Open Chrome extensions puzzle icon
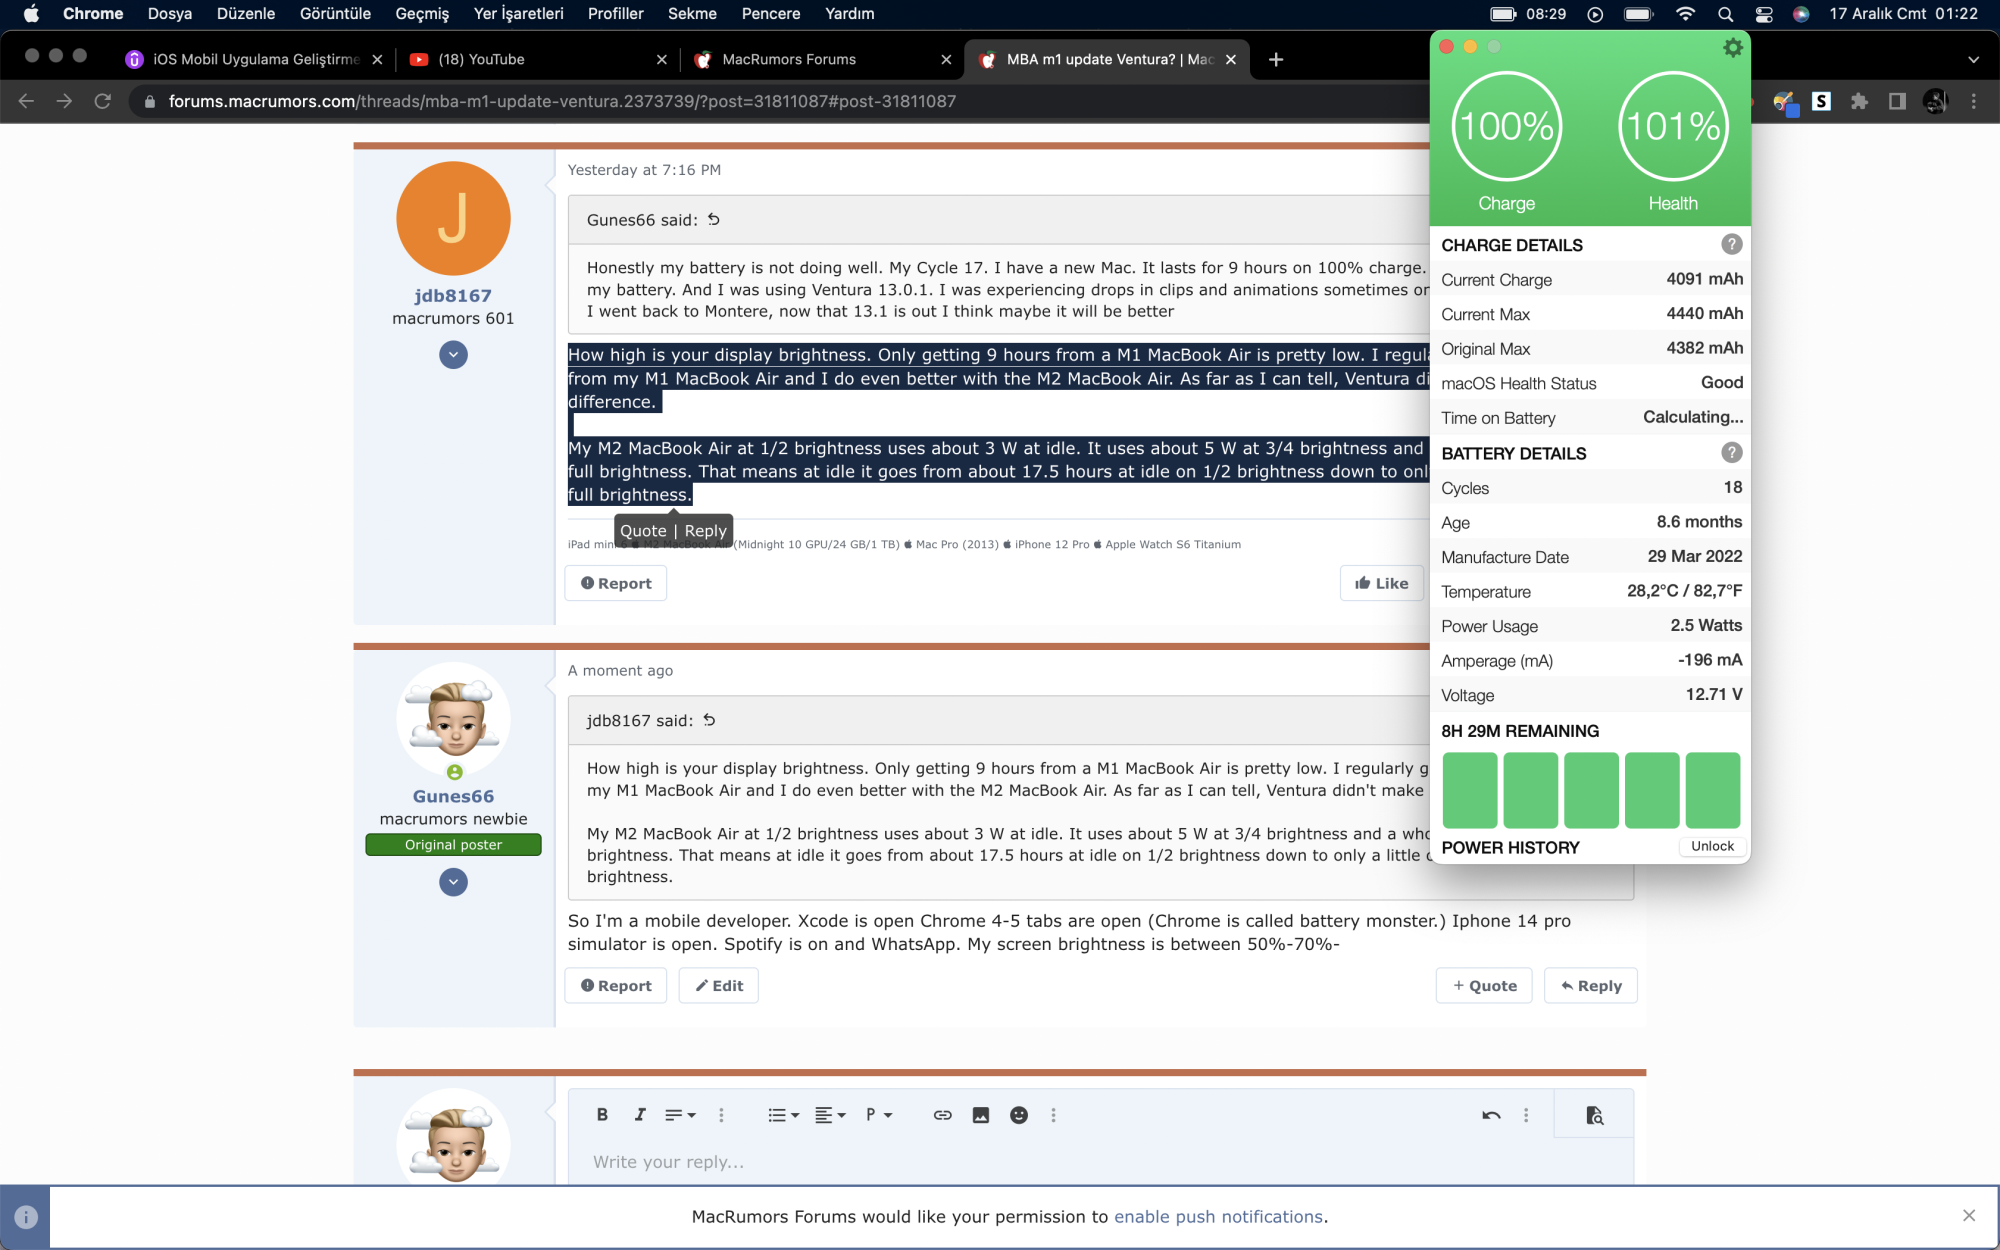The height and width of the screenshot is (1250, 2000). point(1859,101)
